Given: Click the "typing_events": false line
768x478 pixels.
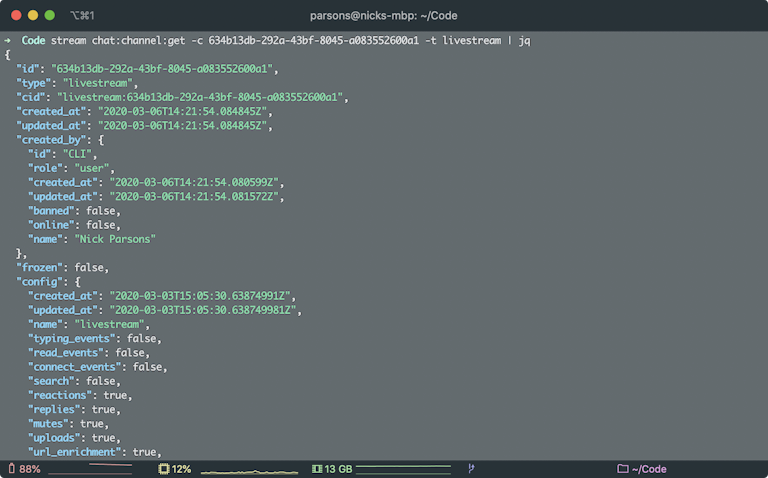Looking at the screenshot, I should 95,338.
